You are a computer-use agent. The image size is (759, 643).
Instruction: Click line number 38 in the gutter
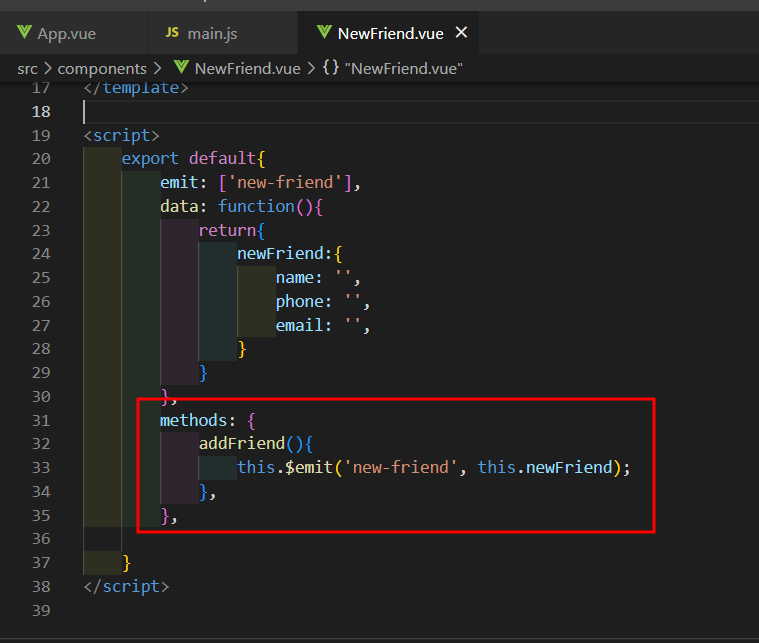point(41,587)
